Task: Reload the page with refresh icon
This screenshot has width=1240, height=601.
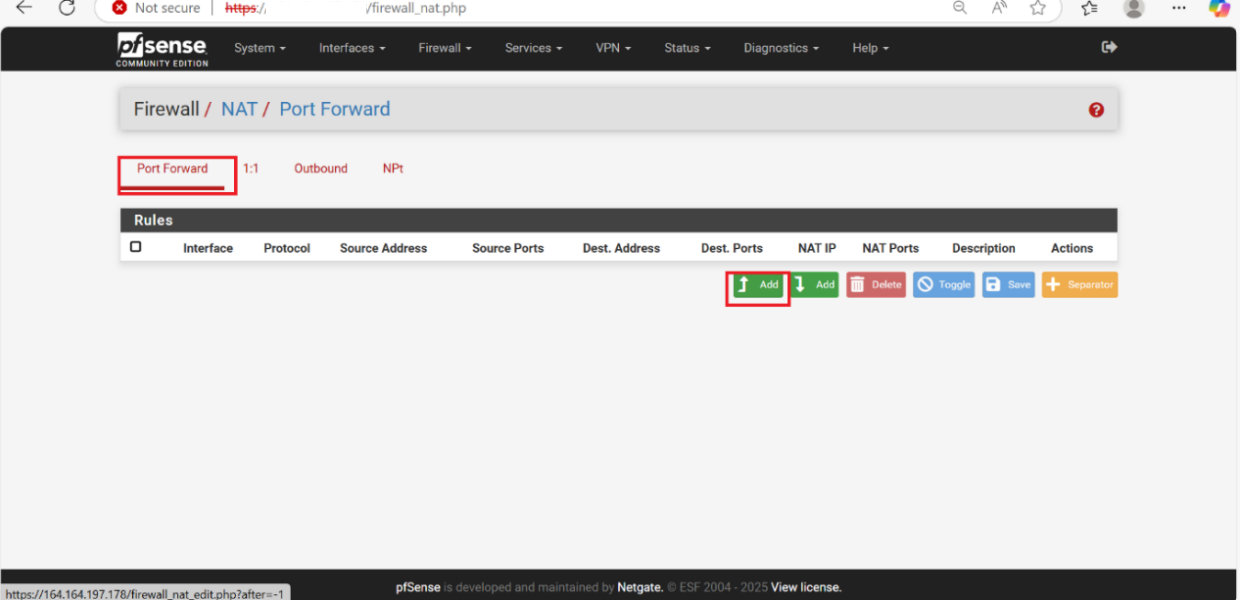Action: [x=67, y=8]
